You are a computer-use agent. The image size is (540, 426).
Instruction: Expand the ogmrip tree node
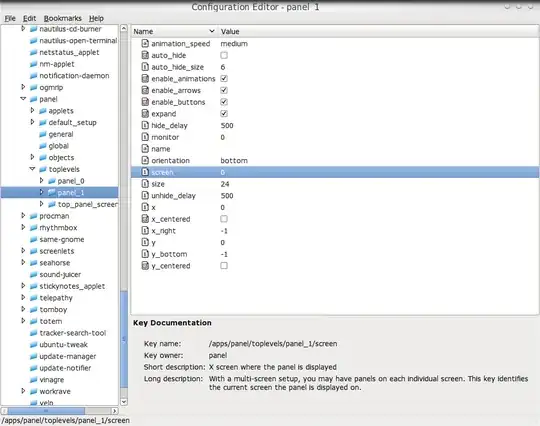(23, 87)
